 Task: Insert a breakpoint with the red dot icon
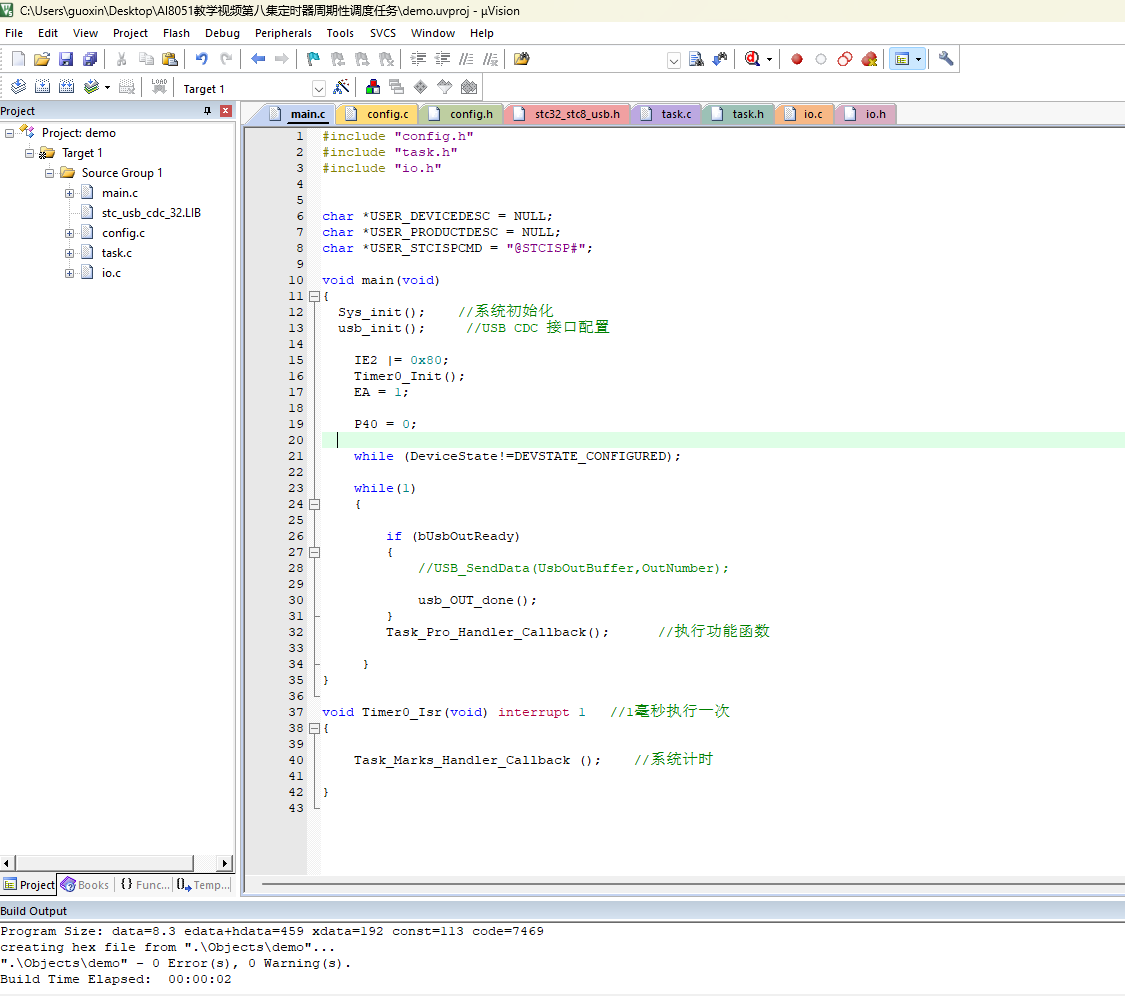pyautogui.click(x=796, y=59)
